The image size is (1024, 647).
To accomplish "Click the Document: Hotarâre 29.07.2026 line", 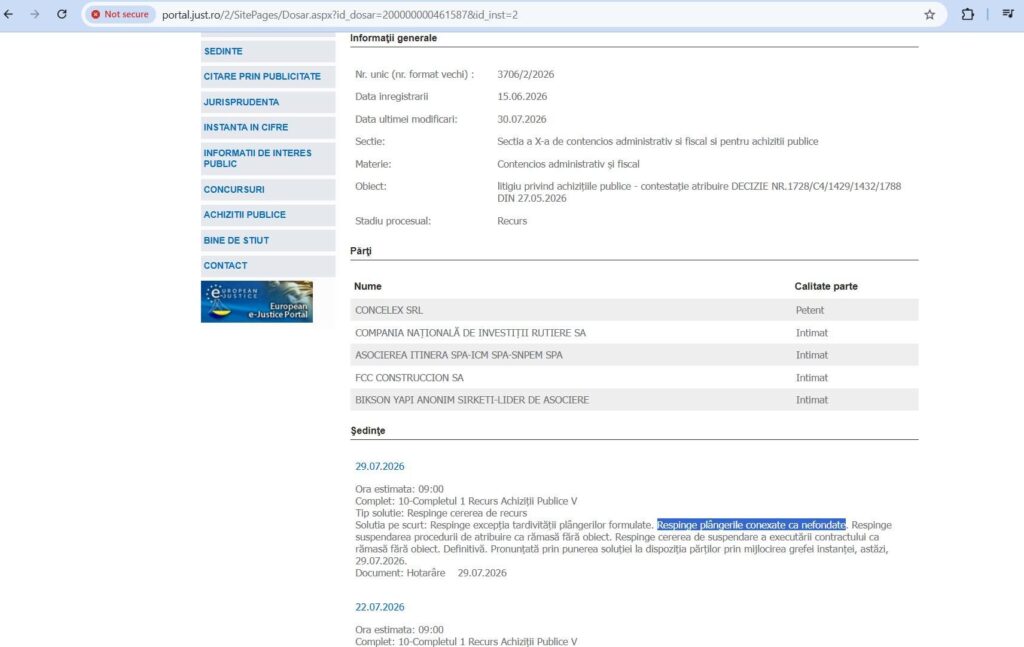I will 431,573.
